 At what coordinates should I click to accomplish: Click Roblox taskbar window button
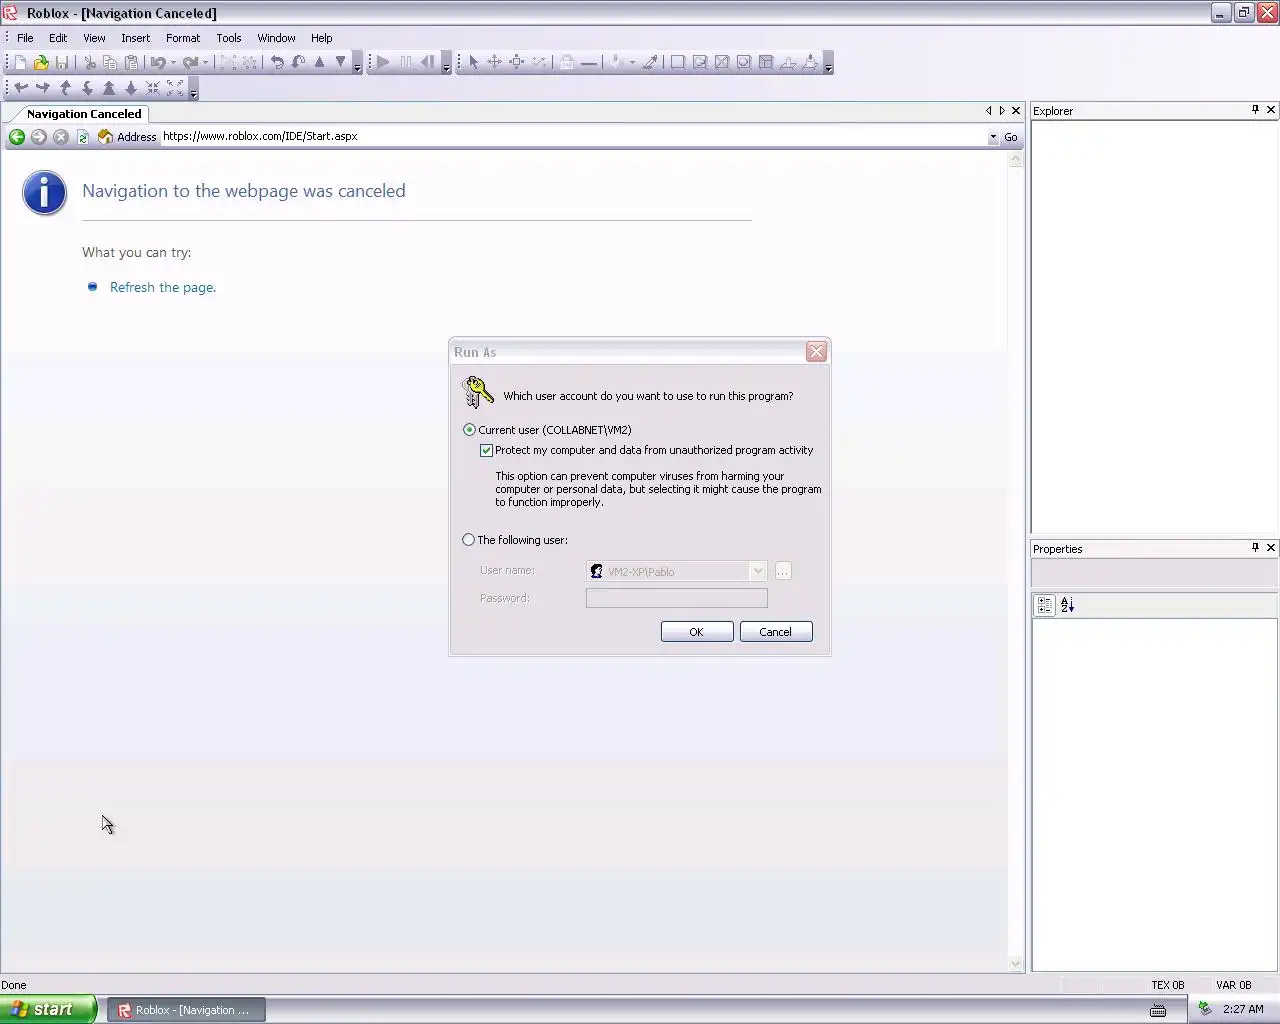pyautogui.click(x=186, y=1010)
